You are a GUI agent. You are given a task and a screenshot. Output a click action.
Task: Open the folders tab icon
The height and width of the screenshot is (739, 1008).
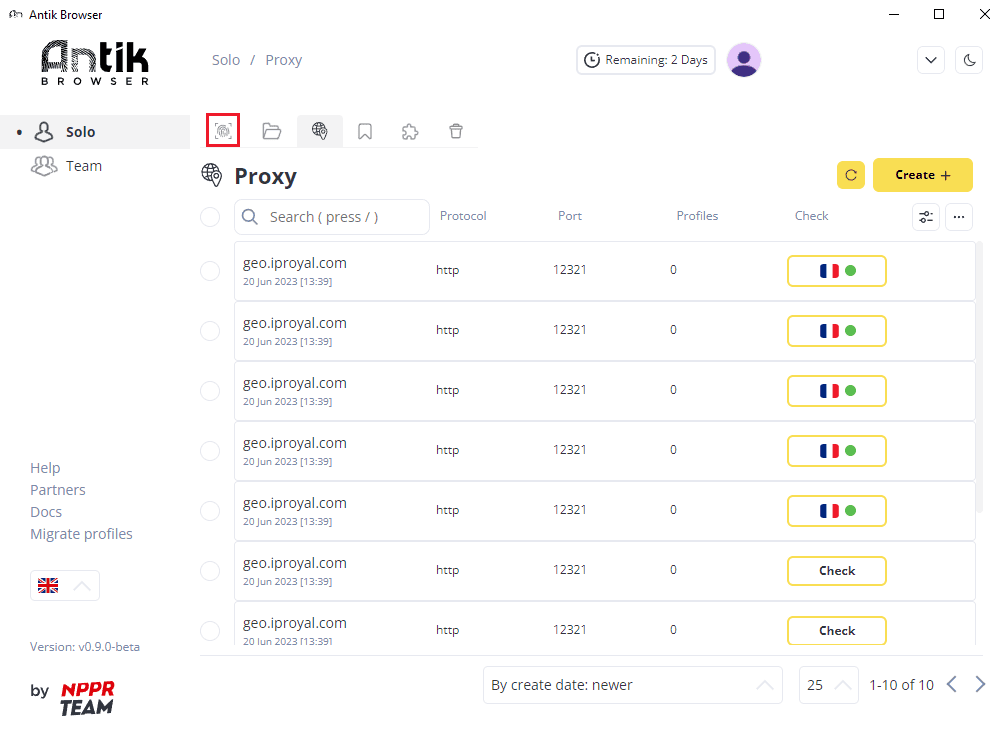tap(272, 131)
